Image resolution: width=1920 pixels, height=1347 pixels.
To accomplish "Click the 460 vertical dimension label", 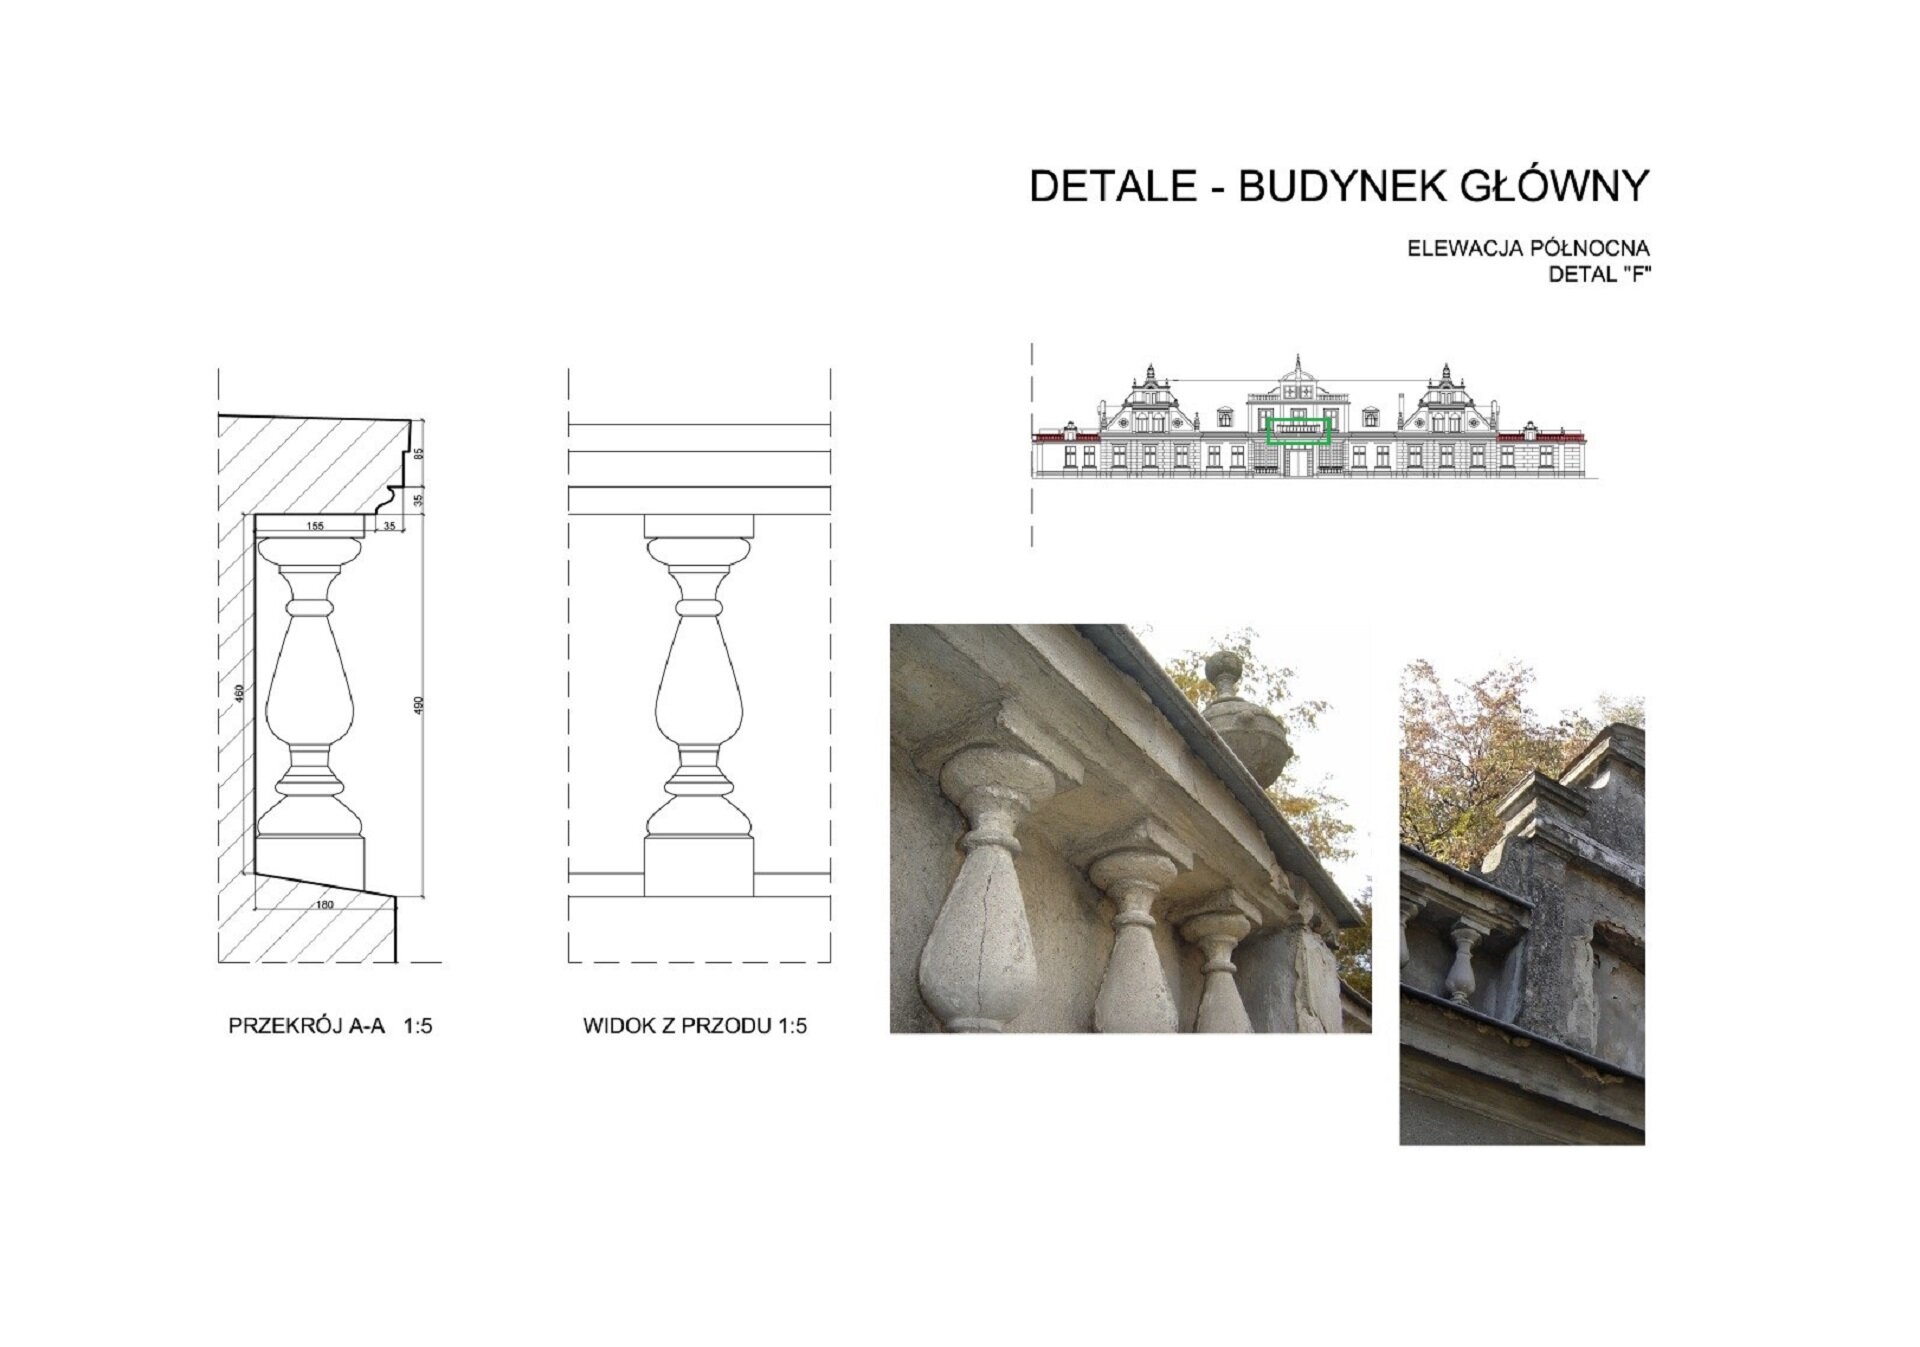I will (240, 694).
